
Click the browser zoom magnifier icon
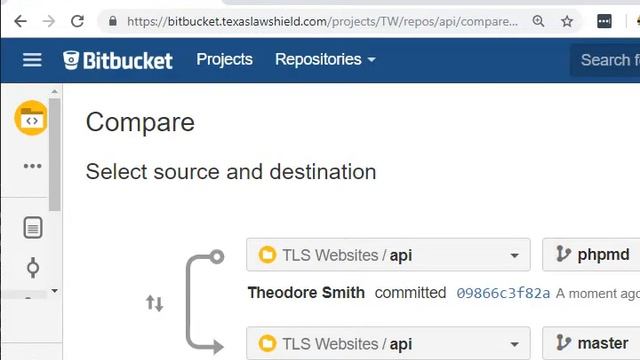[538, 21]
